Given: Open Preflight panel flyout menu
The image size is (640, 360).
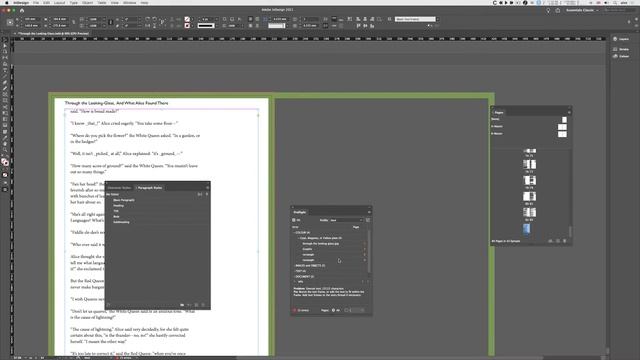Looking at the screenshot, I should pos(369,212).
